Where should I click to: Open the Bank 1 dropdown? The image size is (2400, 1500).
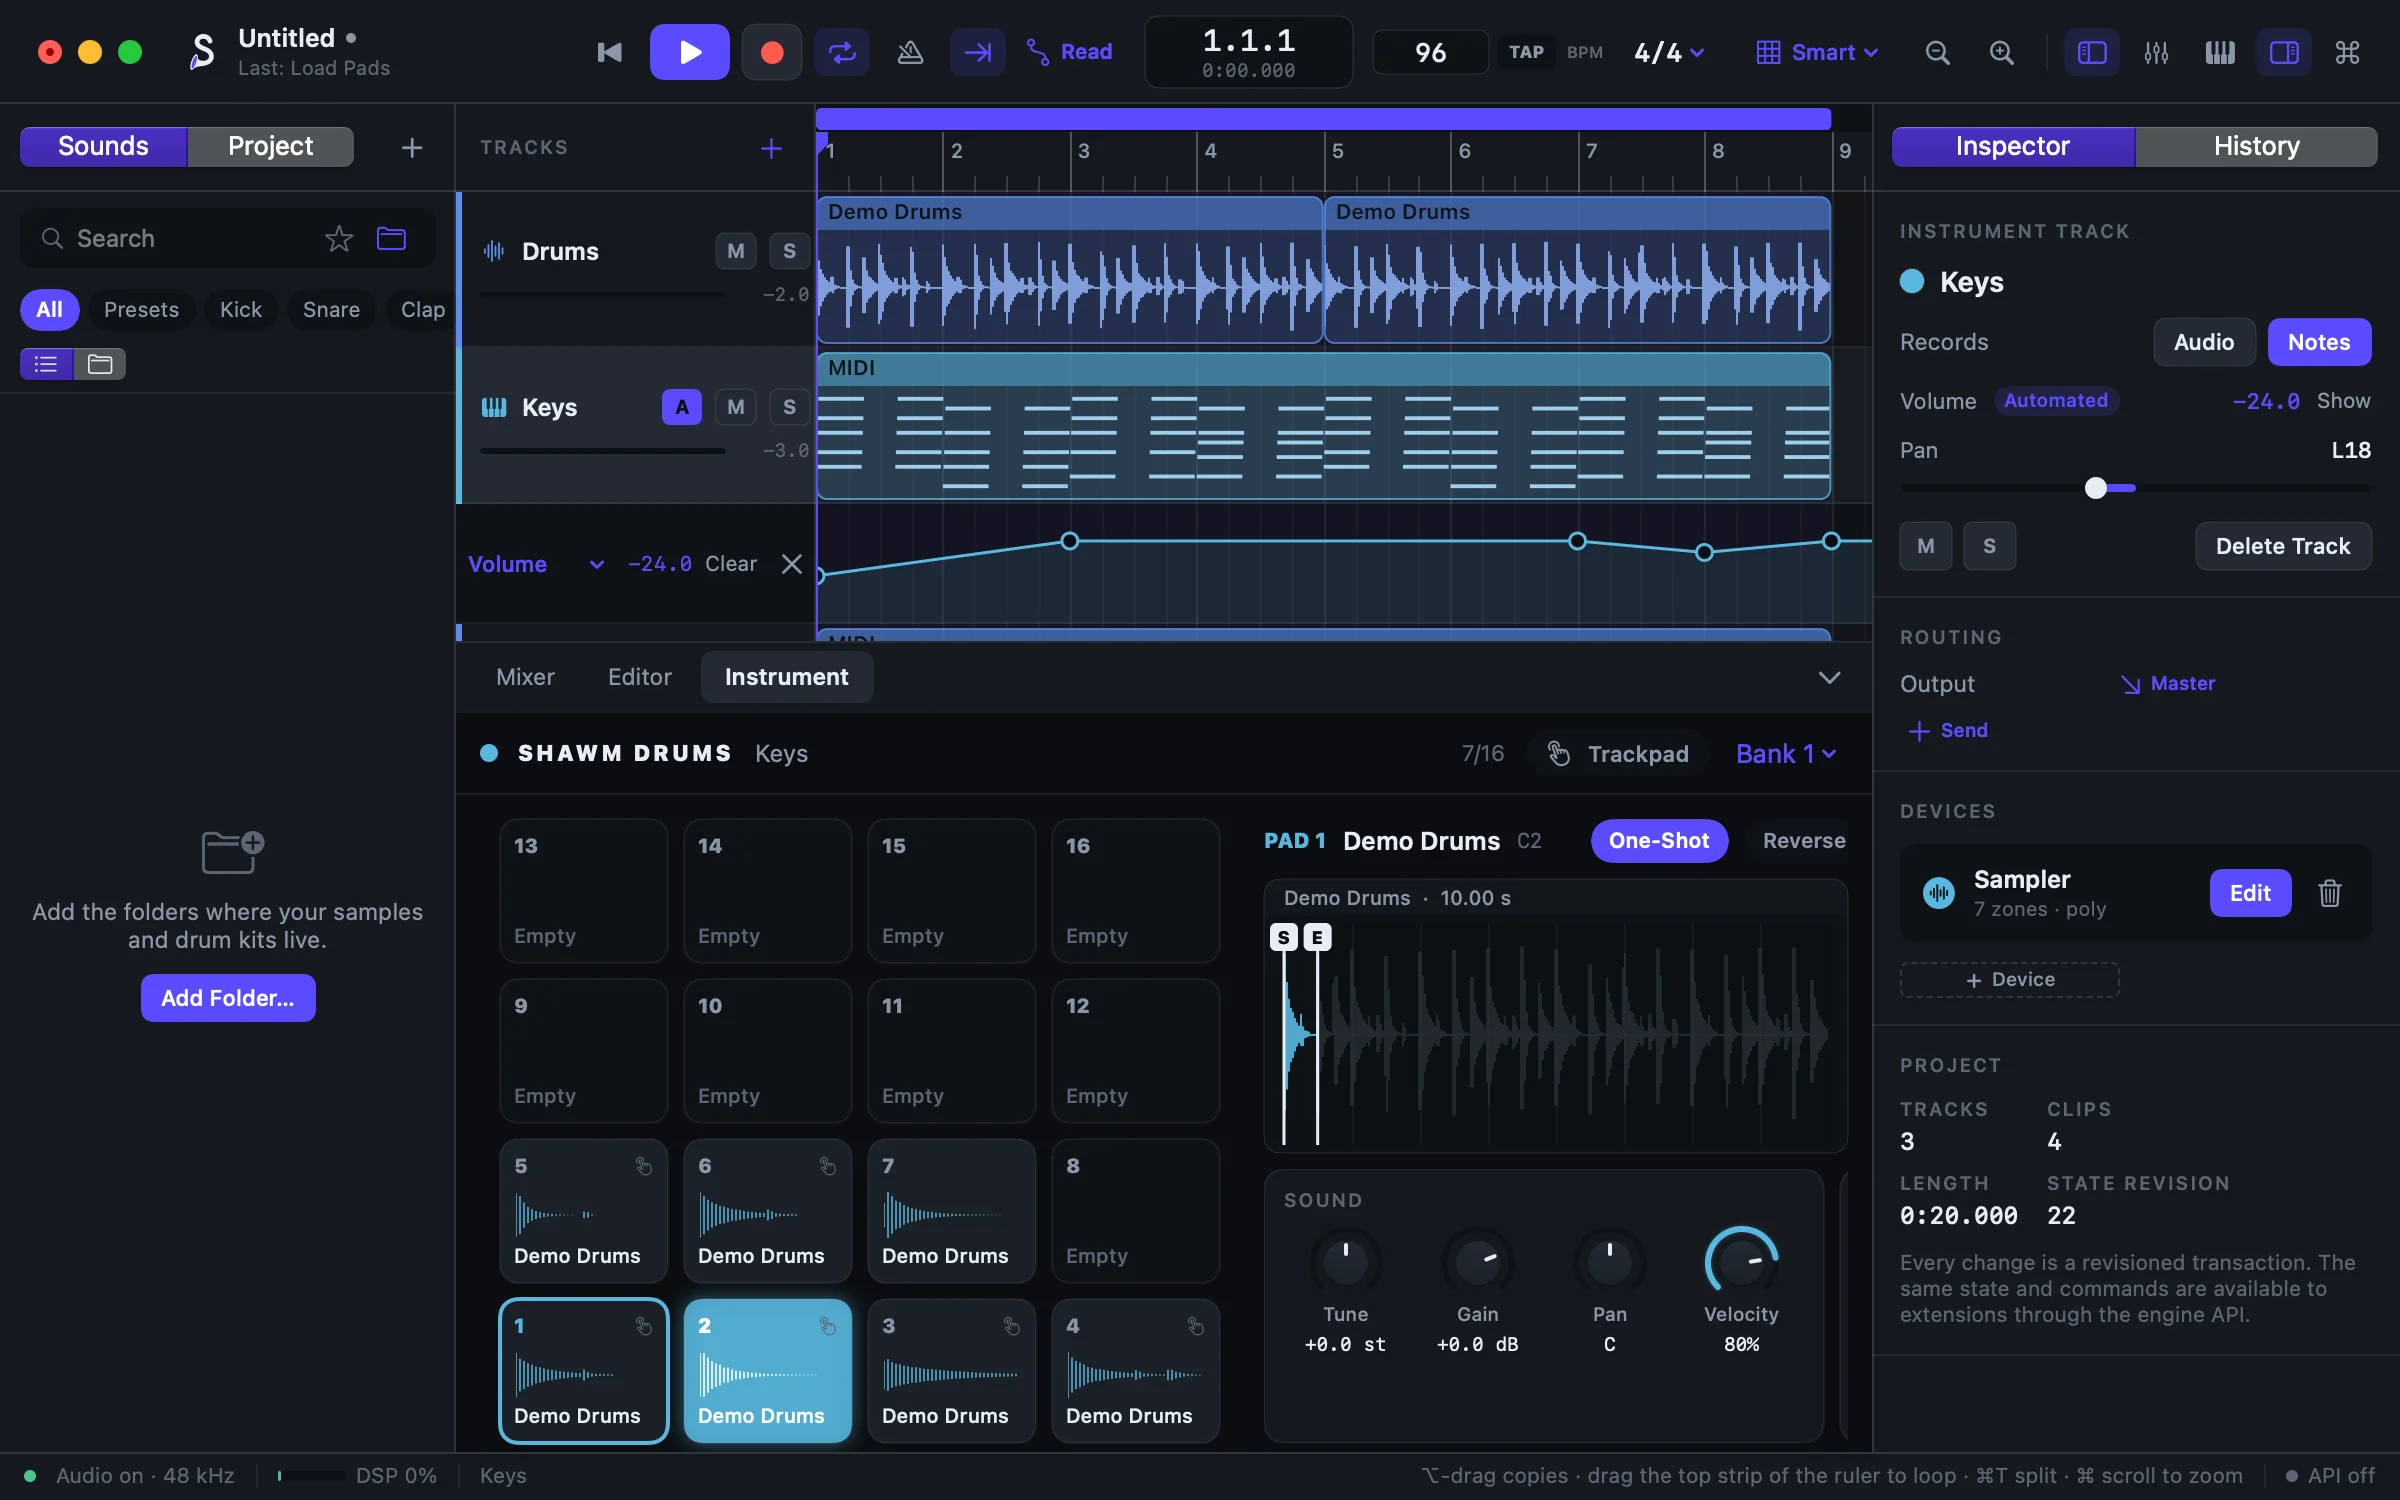pyautogui.click(x=1786, y=754)
